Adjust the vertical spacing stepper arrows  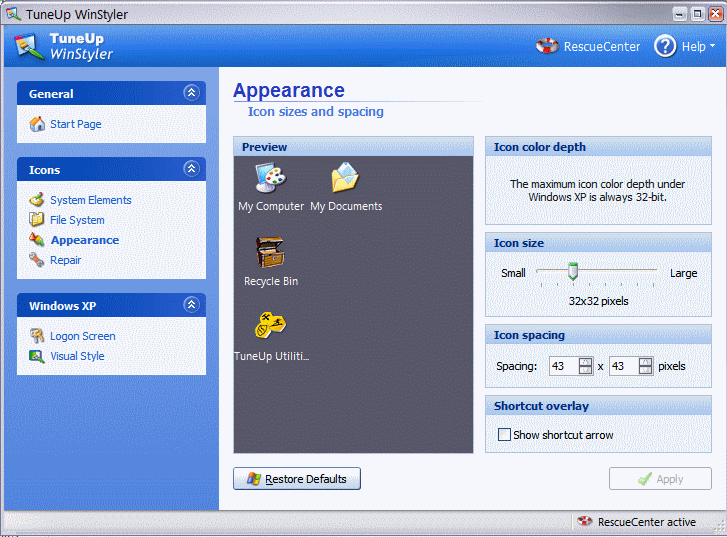click(645, 366)
